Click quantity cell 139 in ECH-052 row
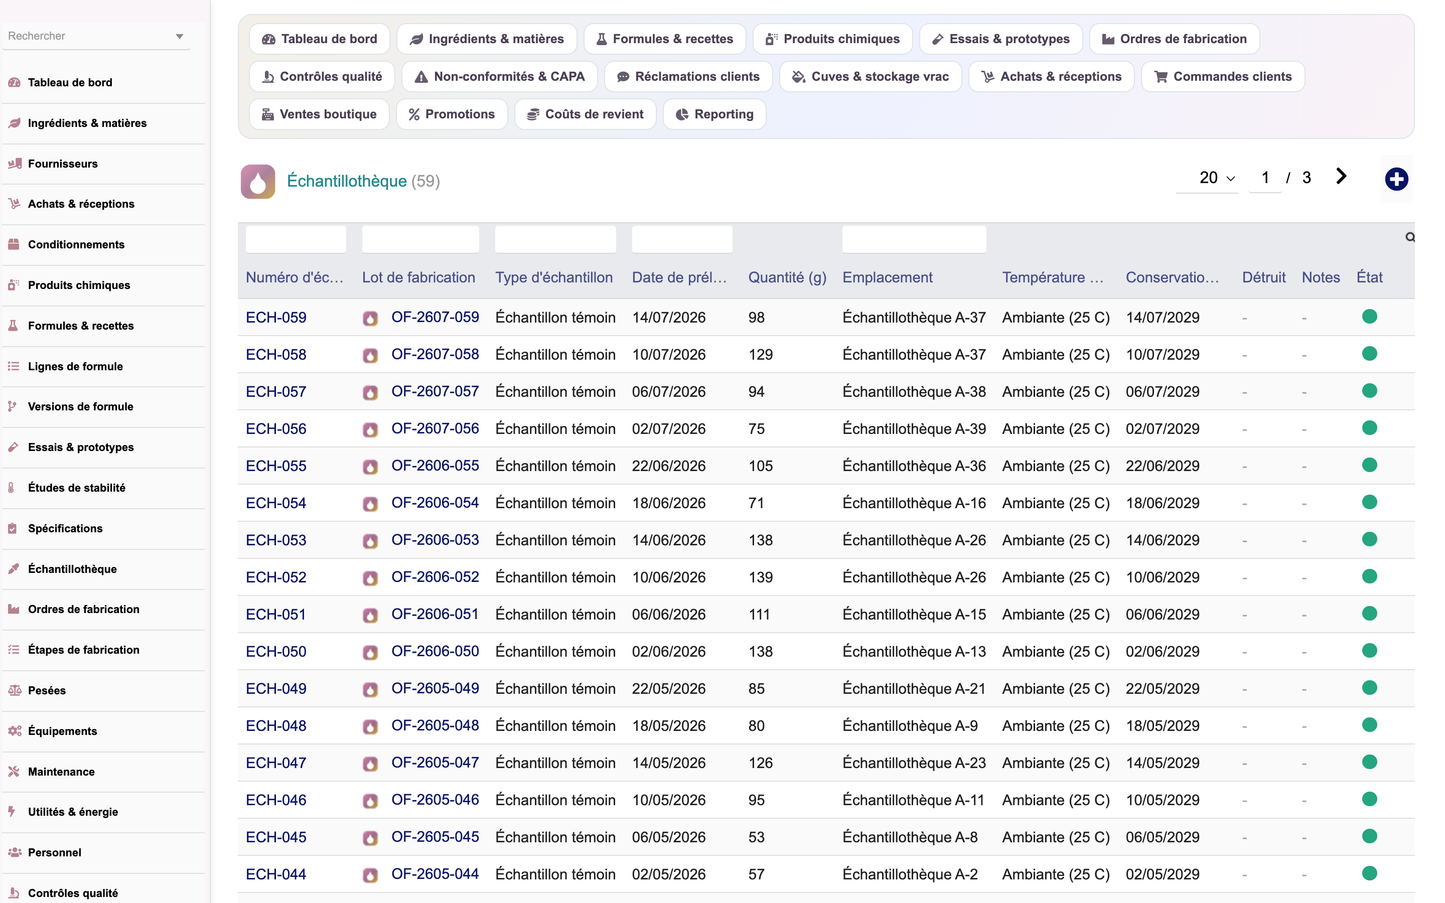The image size is (1445, 903). point(760,578)
